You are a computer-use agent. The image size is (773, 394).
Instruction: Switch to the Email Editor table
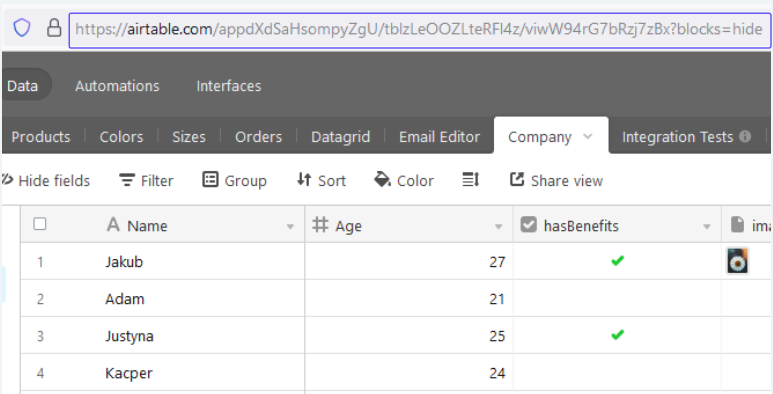tap(439, 137)
